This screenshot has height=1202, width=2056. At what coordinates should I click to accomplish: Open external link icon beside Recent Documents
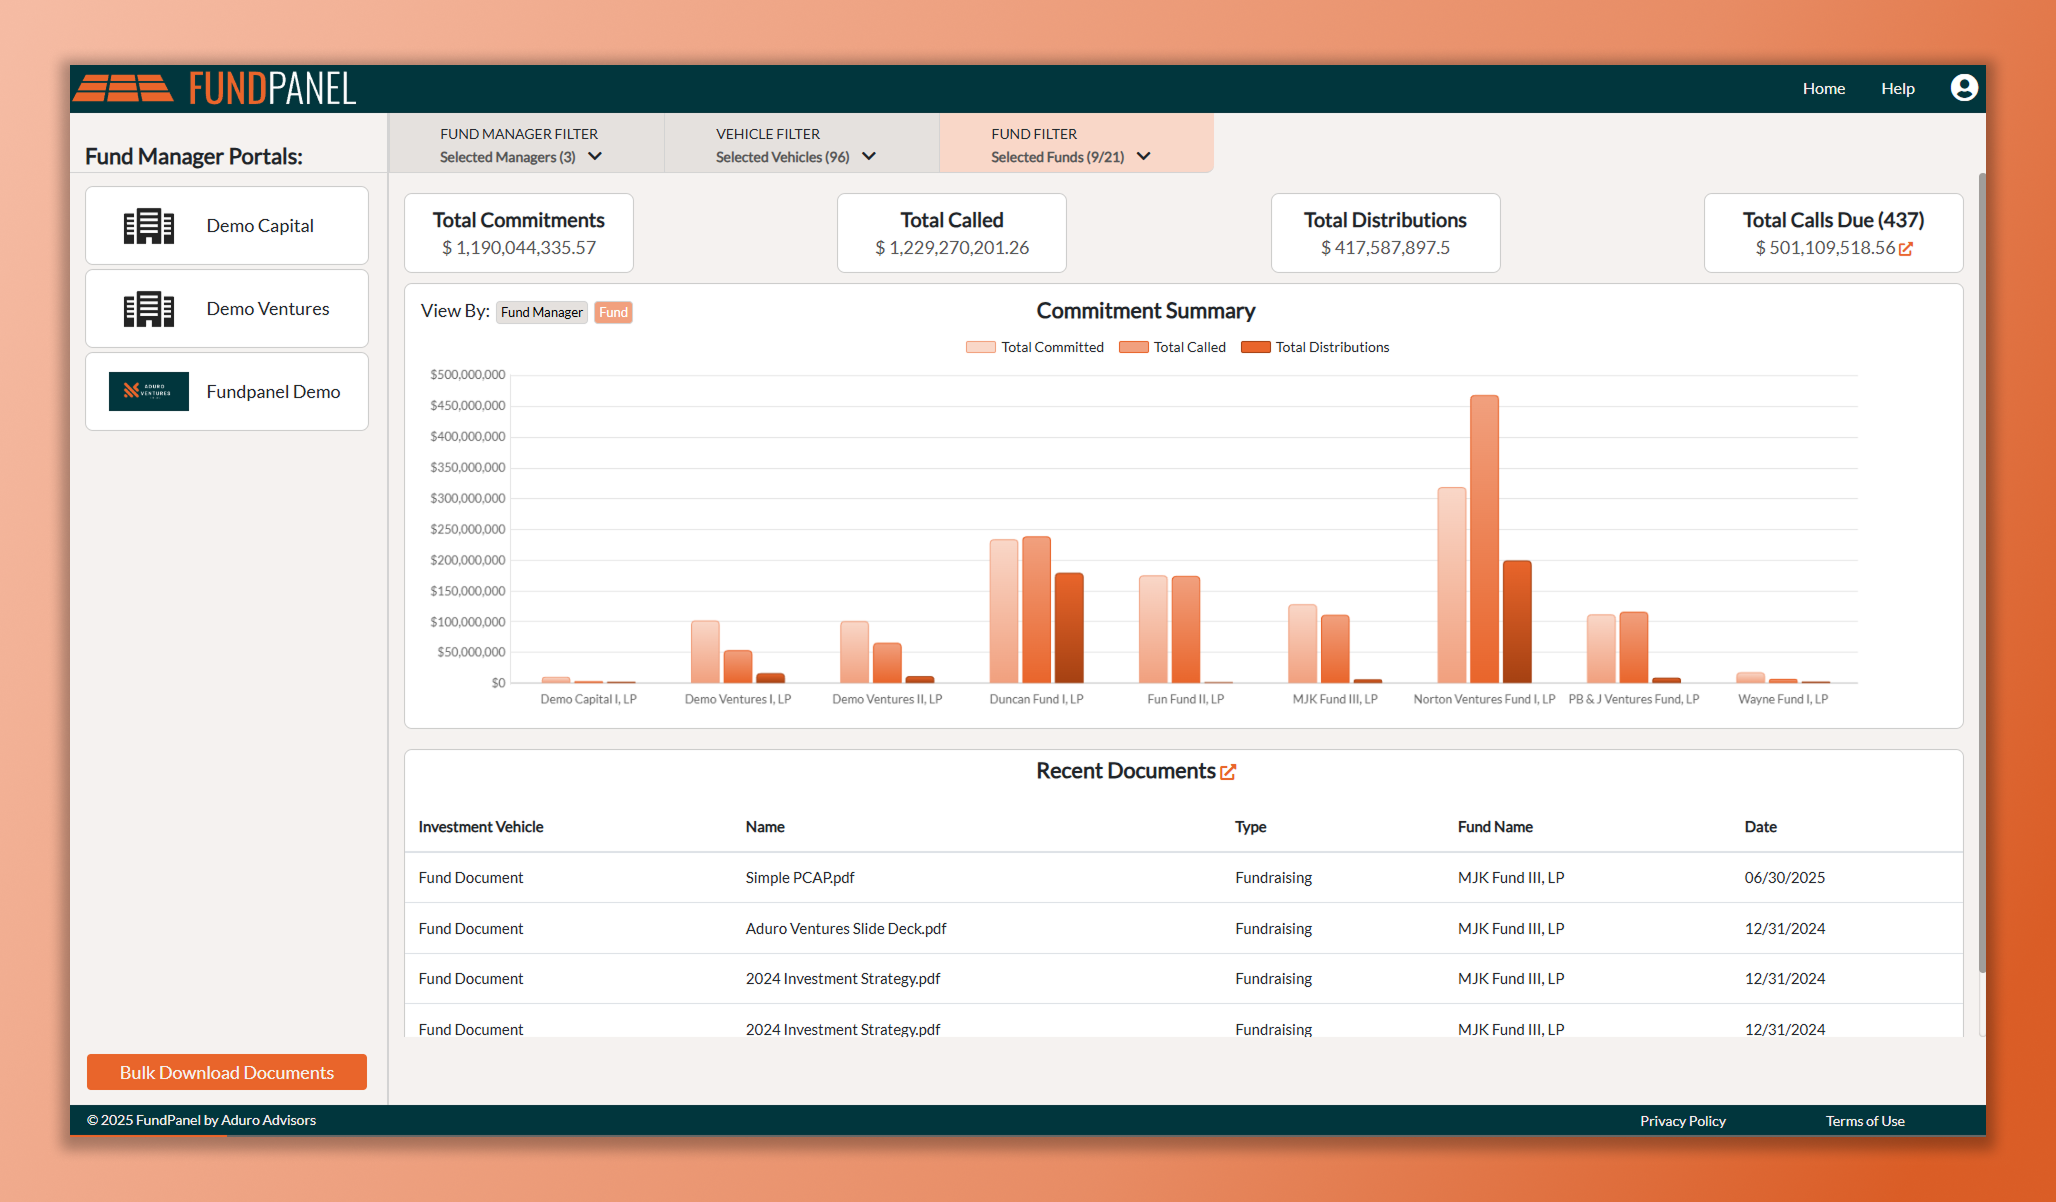[x=1228, y=772]
